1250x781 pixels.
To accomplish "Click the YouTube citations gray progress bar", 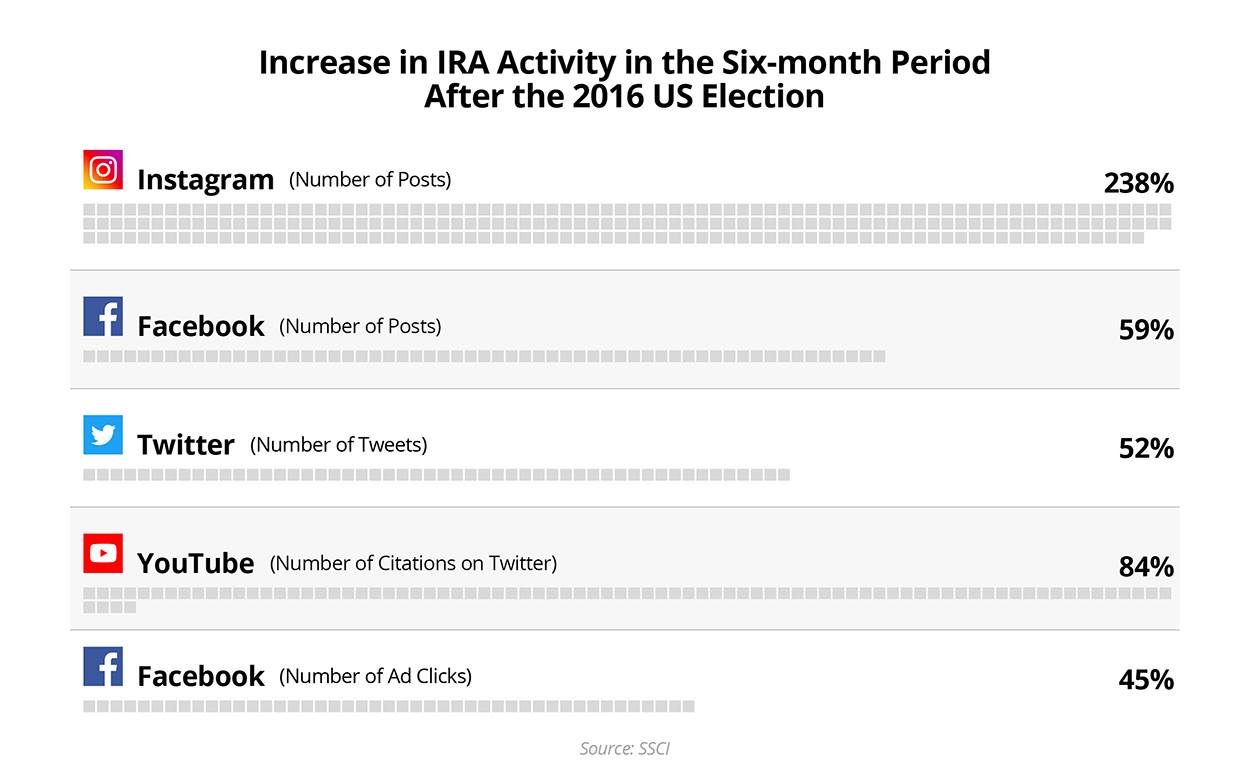I will coord(627,600).
